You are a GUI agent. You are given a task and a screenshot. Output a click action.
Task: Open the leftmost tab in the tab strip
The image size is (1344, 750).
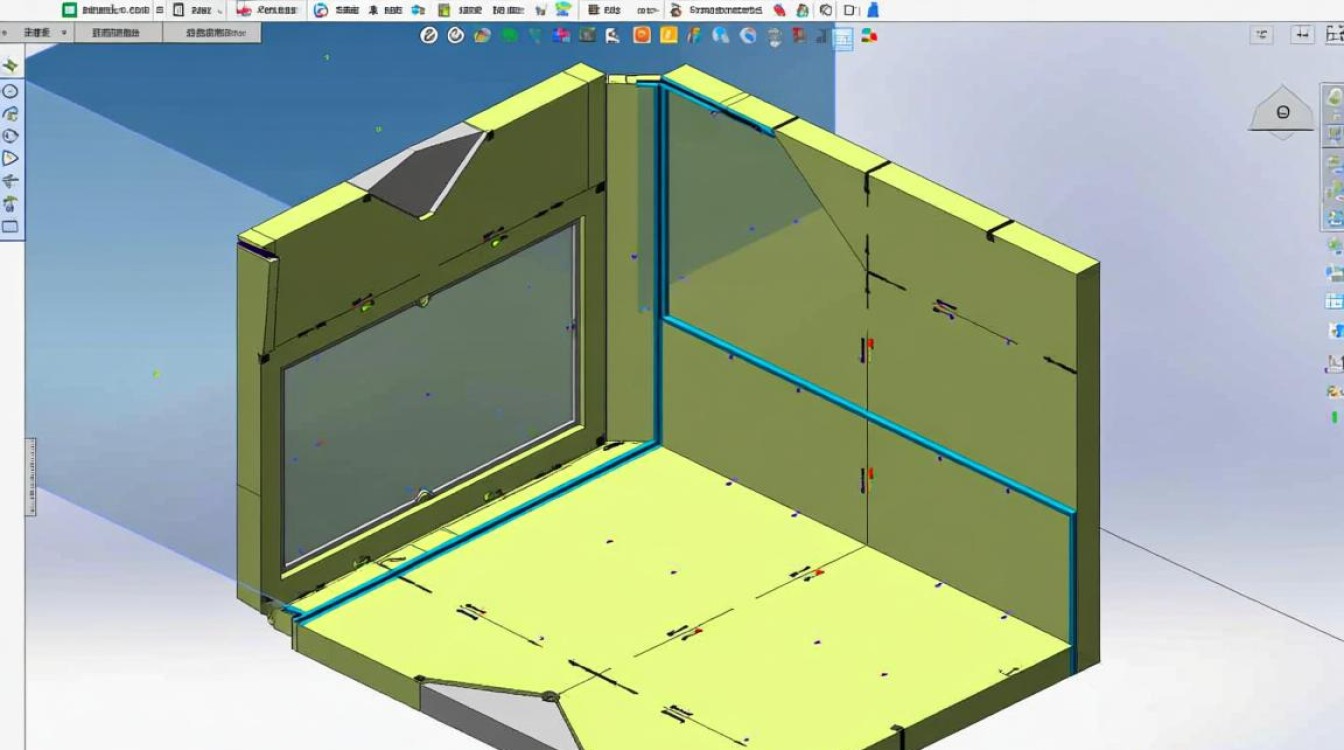(x=37, y=32)
